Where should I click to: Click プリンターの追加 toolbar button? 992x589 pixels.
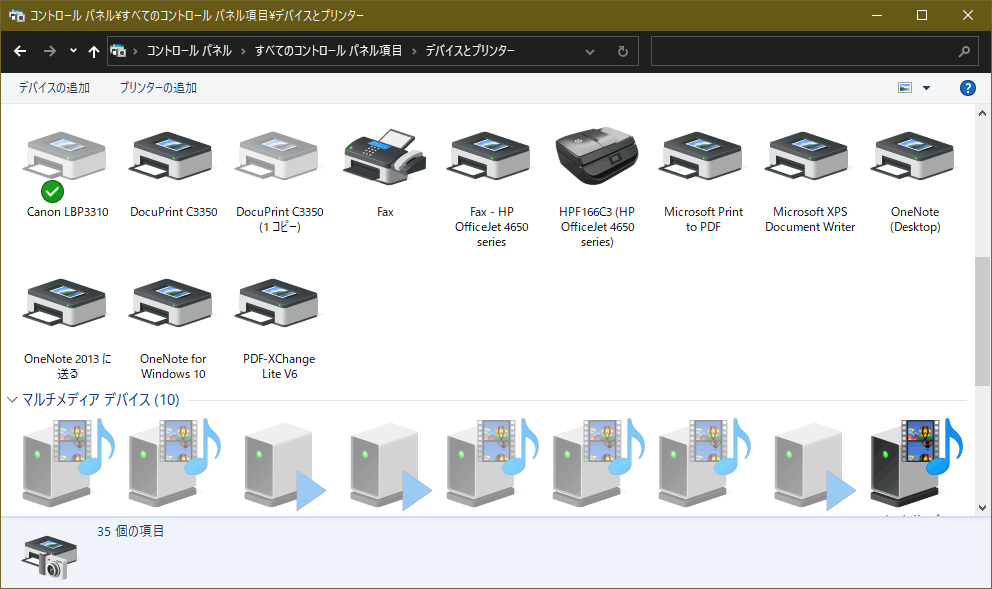coord(158,88)
